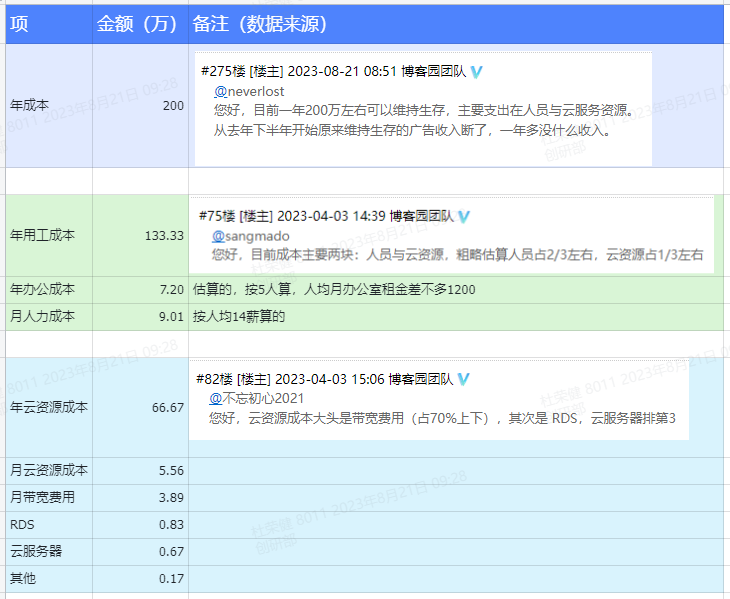730x599 pixels.
Task: Select the 年办公成本 label cell
Action: pyautogui.click(x=49, y=290)
